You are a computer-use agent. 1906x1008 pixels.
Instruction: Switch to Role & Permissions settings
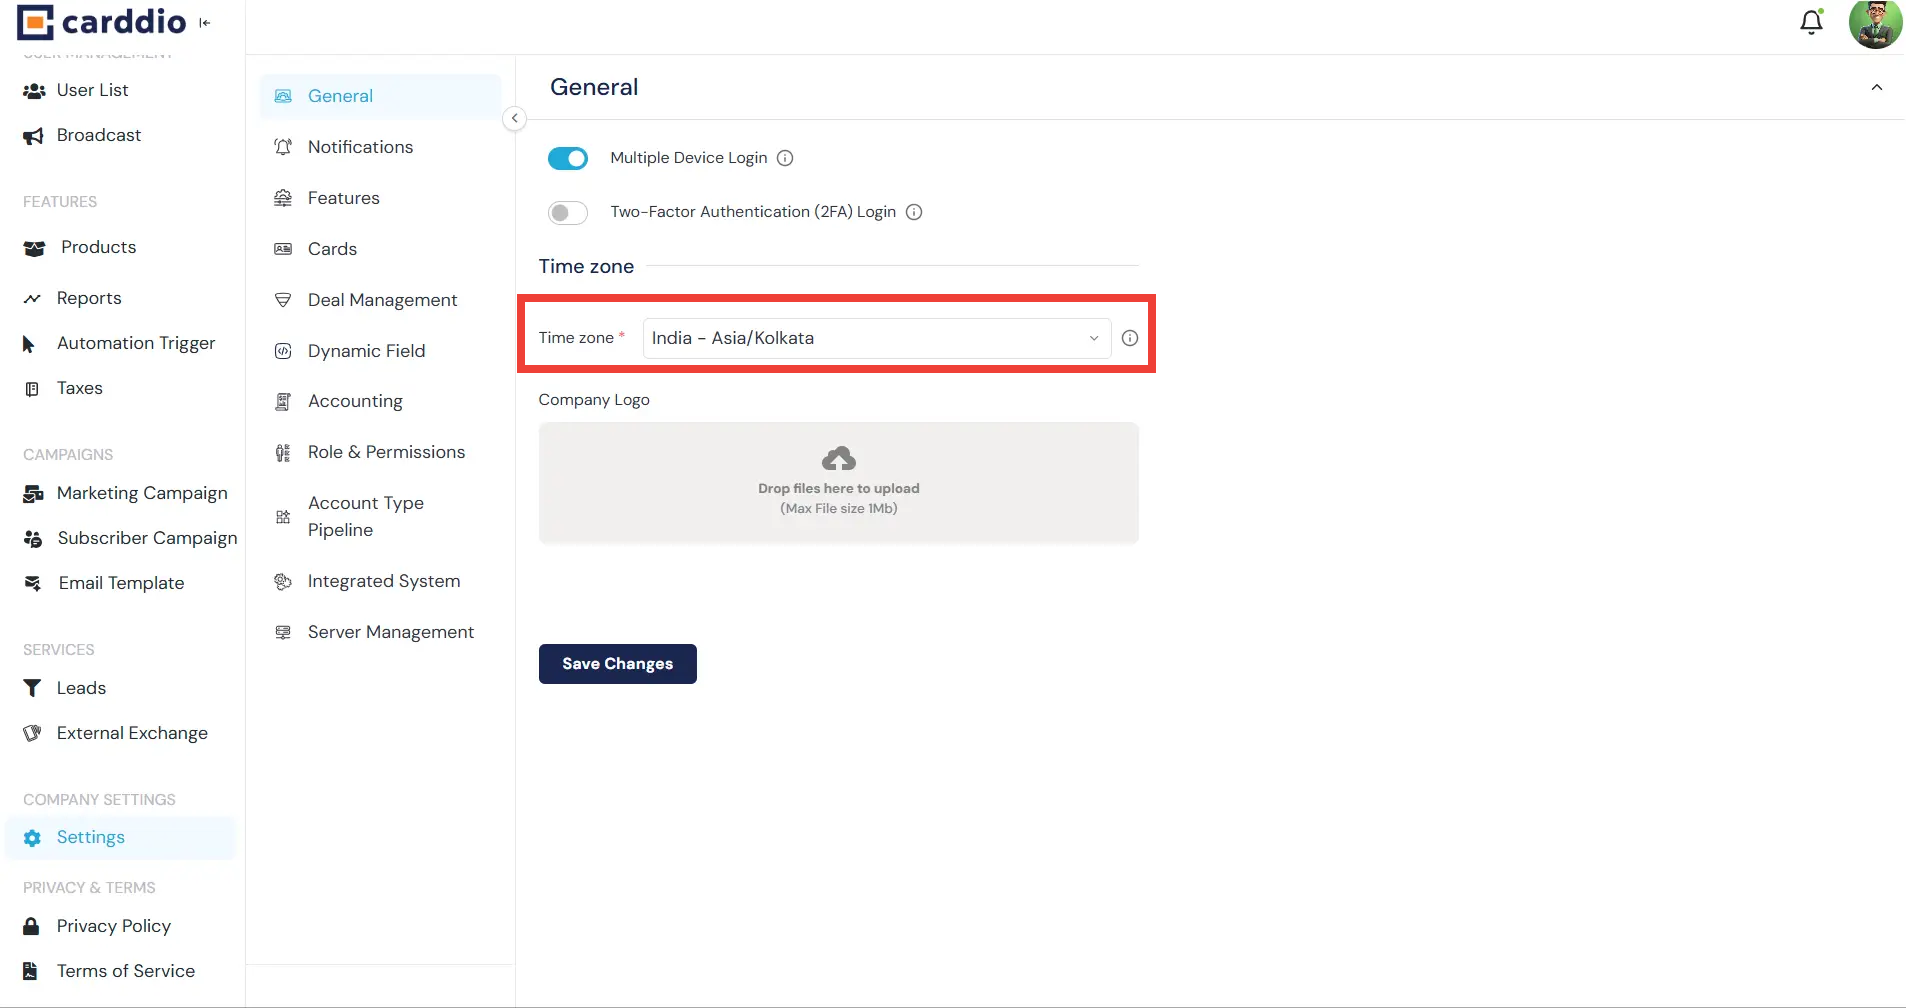[x=386, y=452]
